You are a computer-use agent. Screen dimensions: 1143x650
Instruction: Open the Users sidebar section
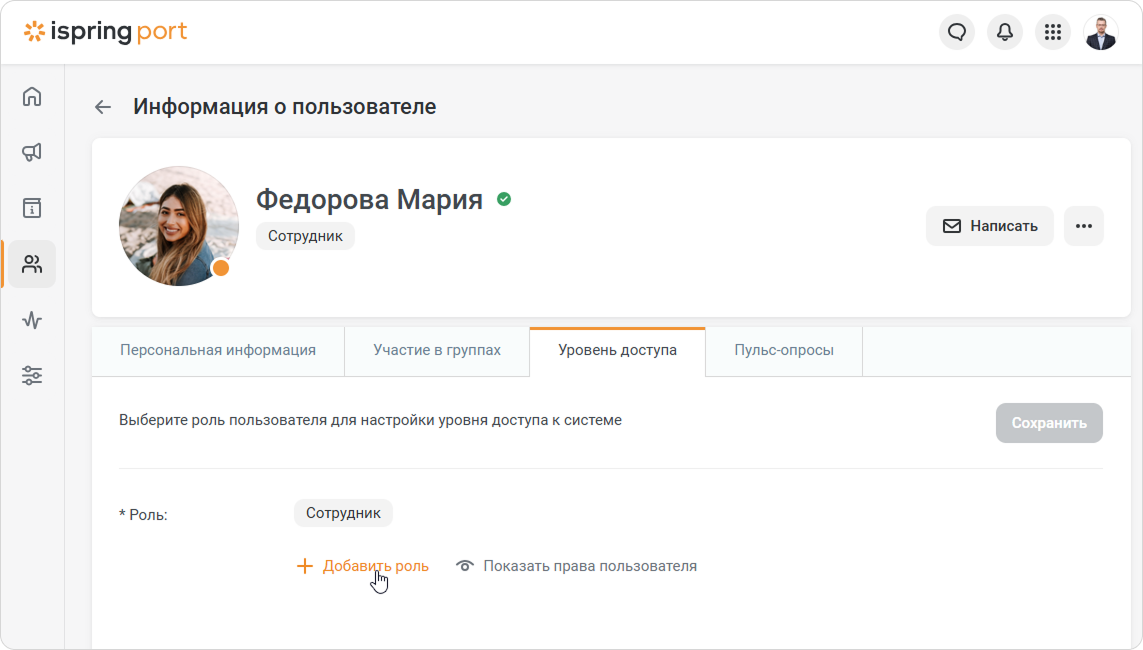pyautogui.click(x=32, y=264)
